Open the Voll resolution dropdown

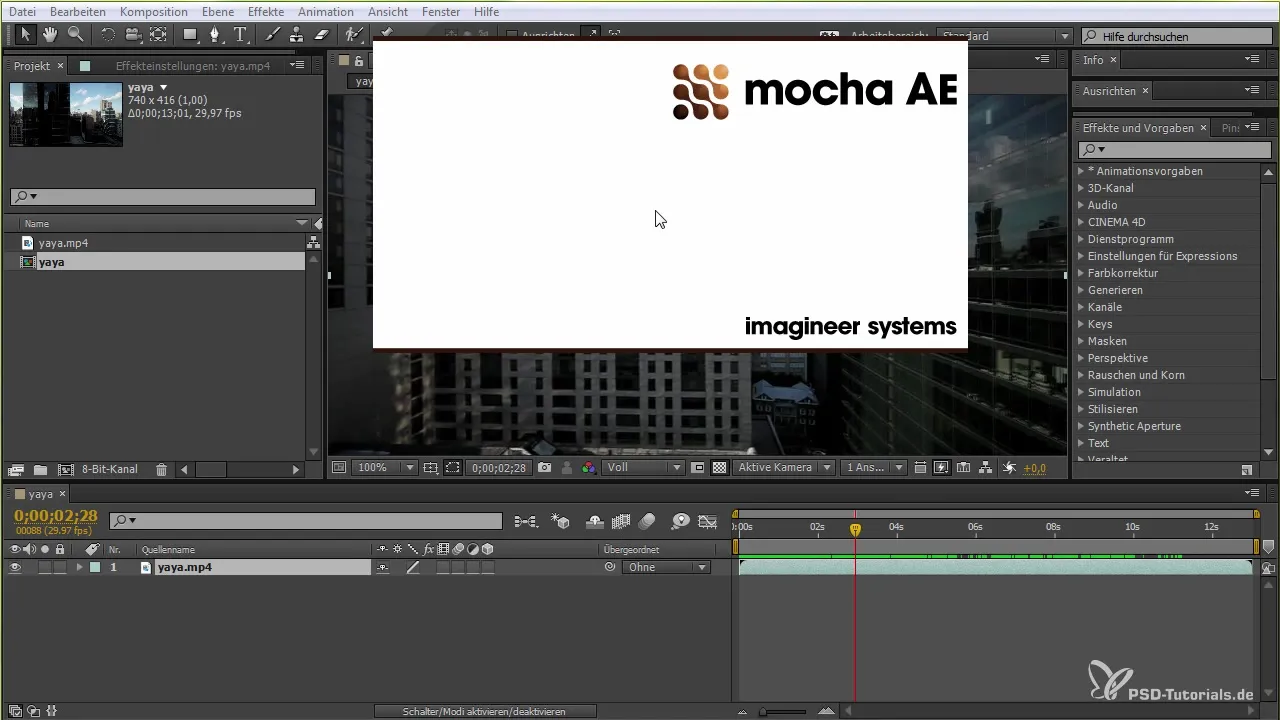tap(643, 467)
